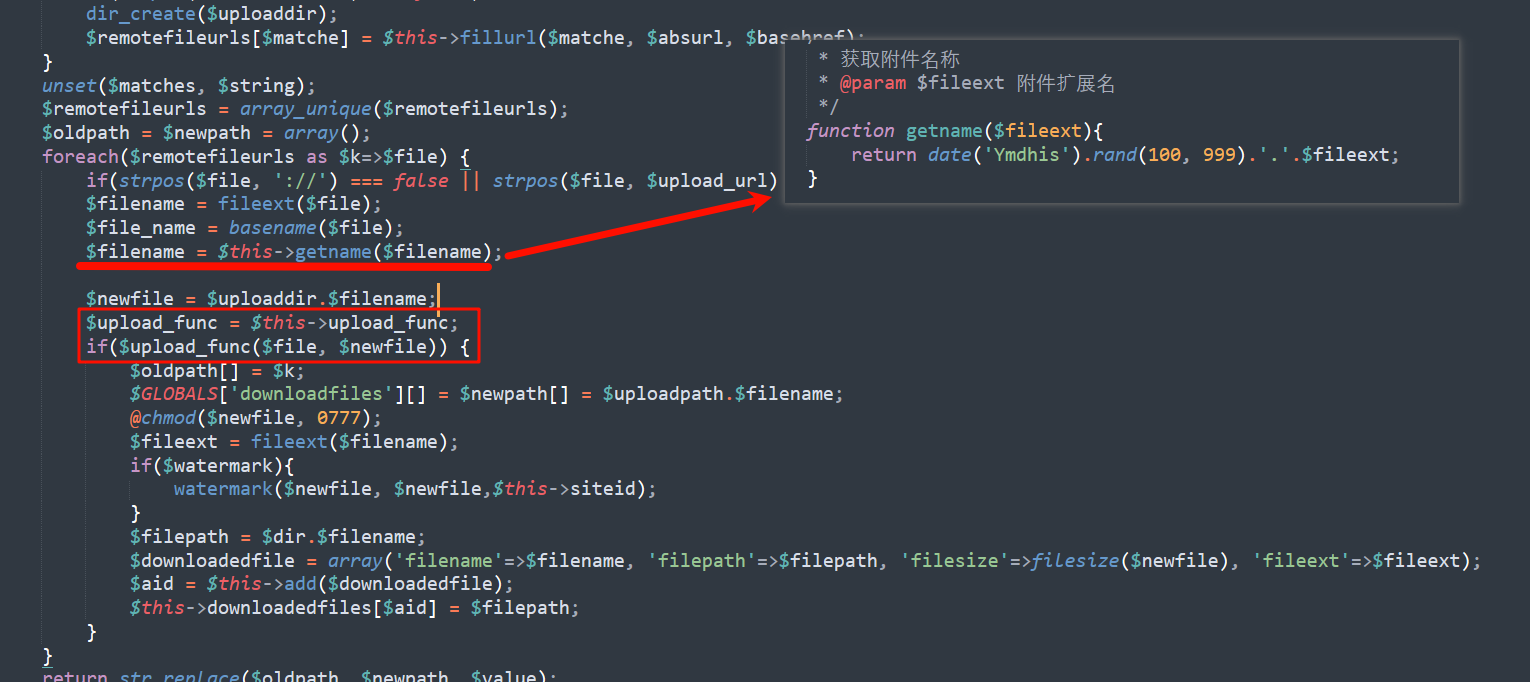Click the $this->downloadedfiles[$aid] = $filepath line
1530x682 pixels.
pos(355,608)
